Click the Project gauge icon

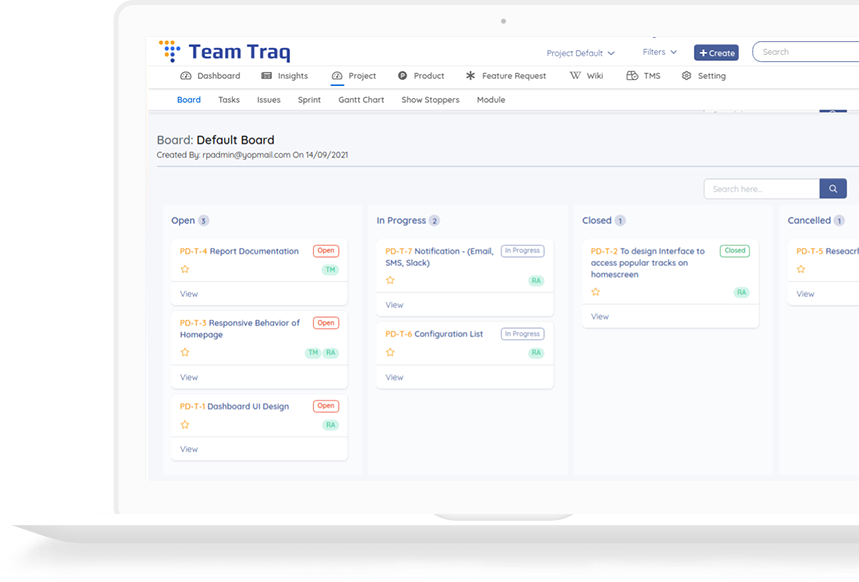point(337,76)
